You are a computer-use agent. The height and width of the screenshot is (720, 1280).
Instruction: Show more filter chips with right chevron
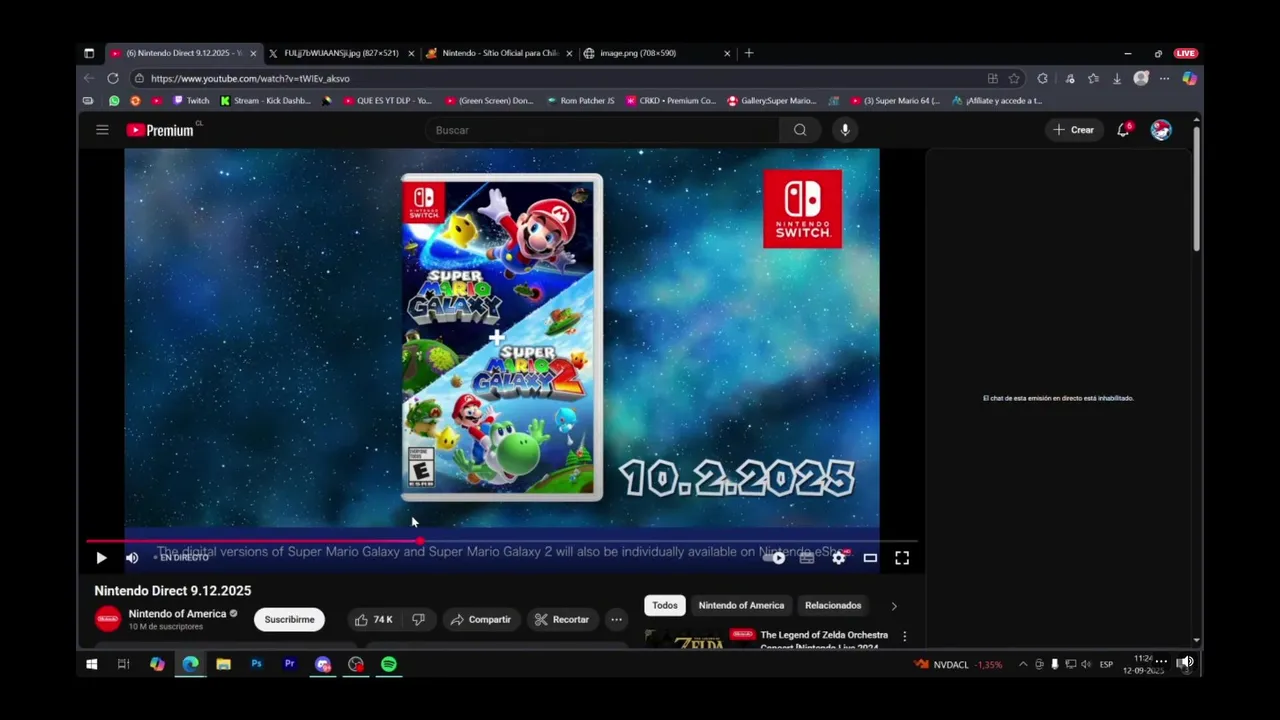[x=894, y=605]
